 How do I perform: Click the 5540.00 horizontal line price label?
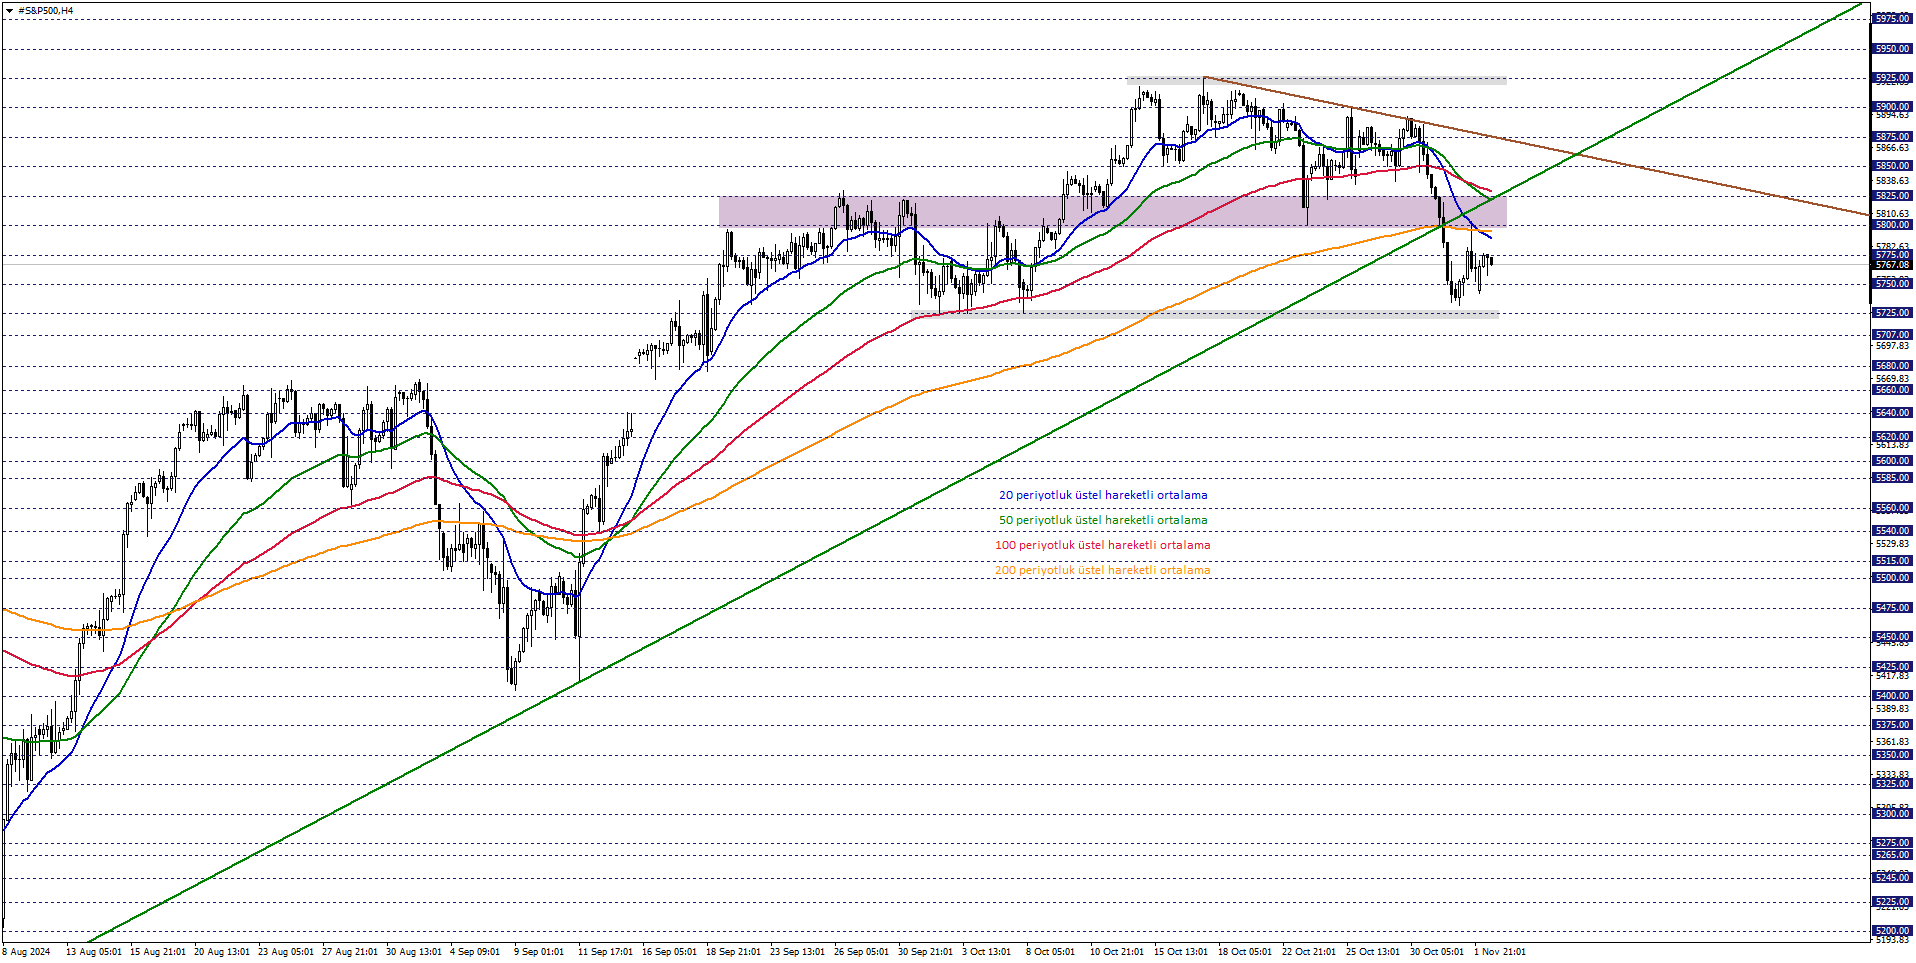[1892, 531]
